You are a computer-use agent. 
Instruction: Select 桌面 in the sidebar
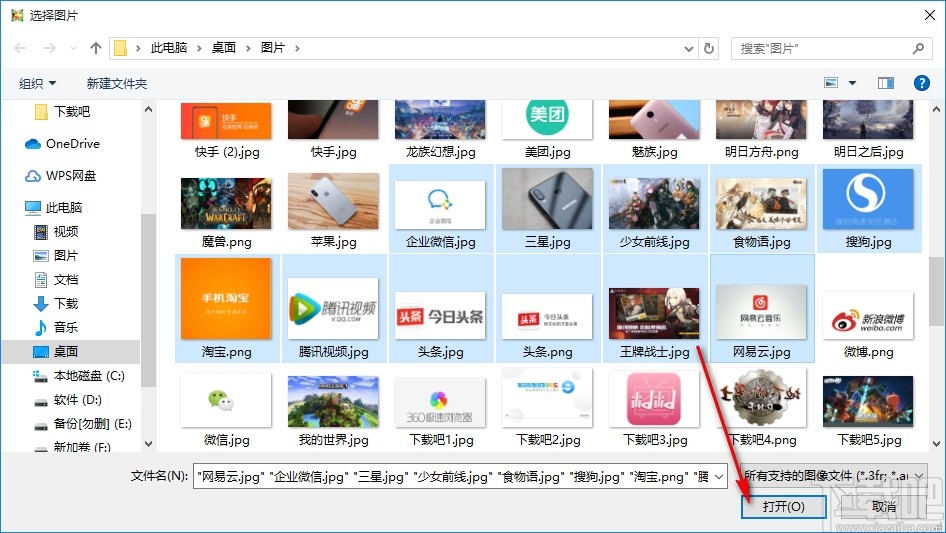tap(56, 351)
